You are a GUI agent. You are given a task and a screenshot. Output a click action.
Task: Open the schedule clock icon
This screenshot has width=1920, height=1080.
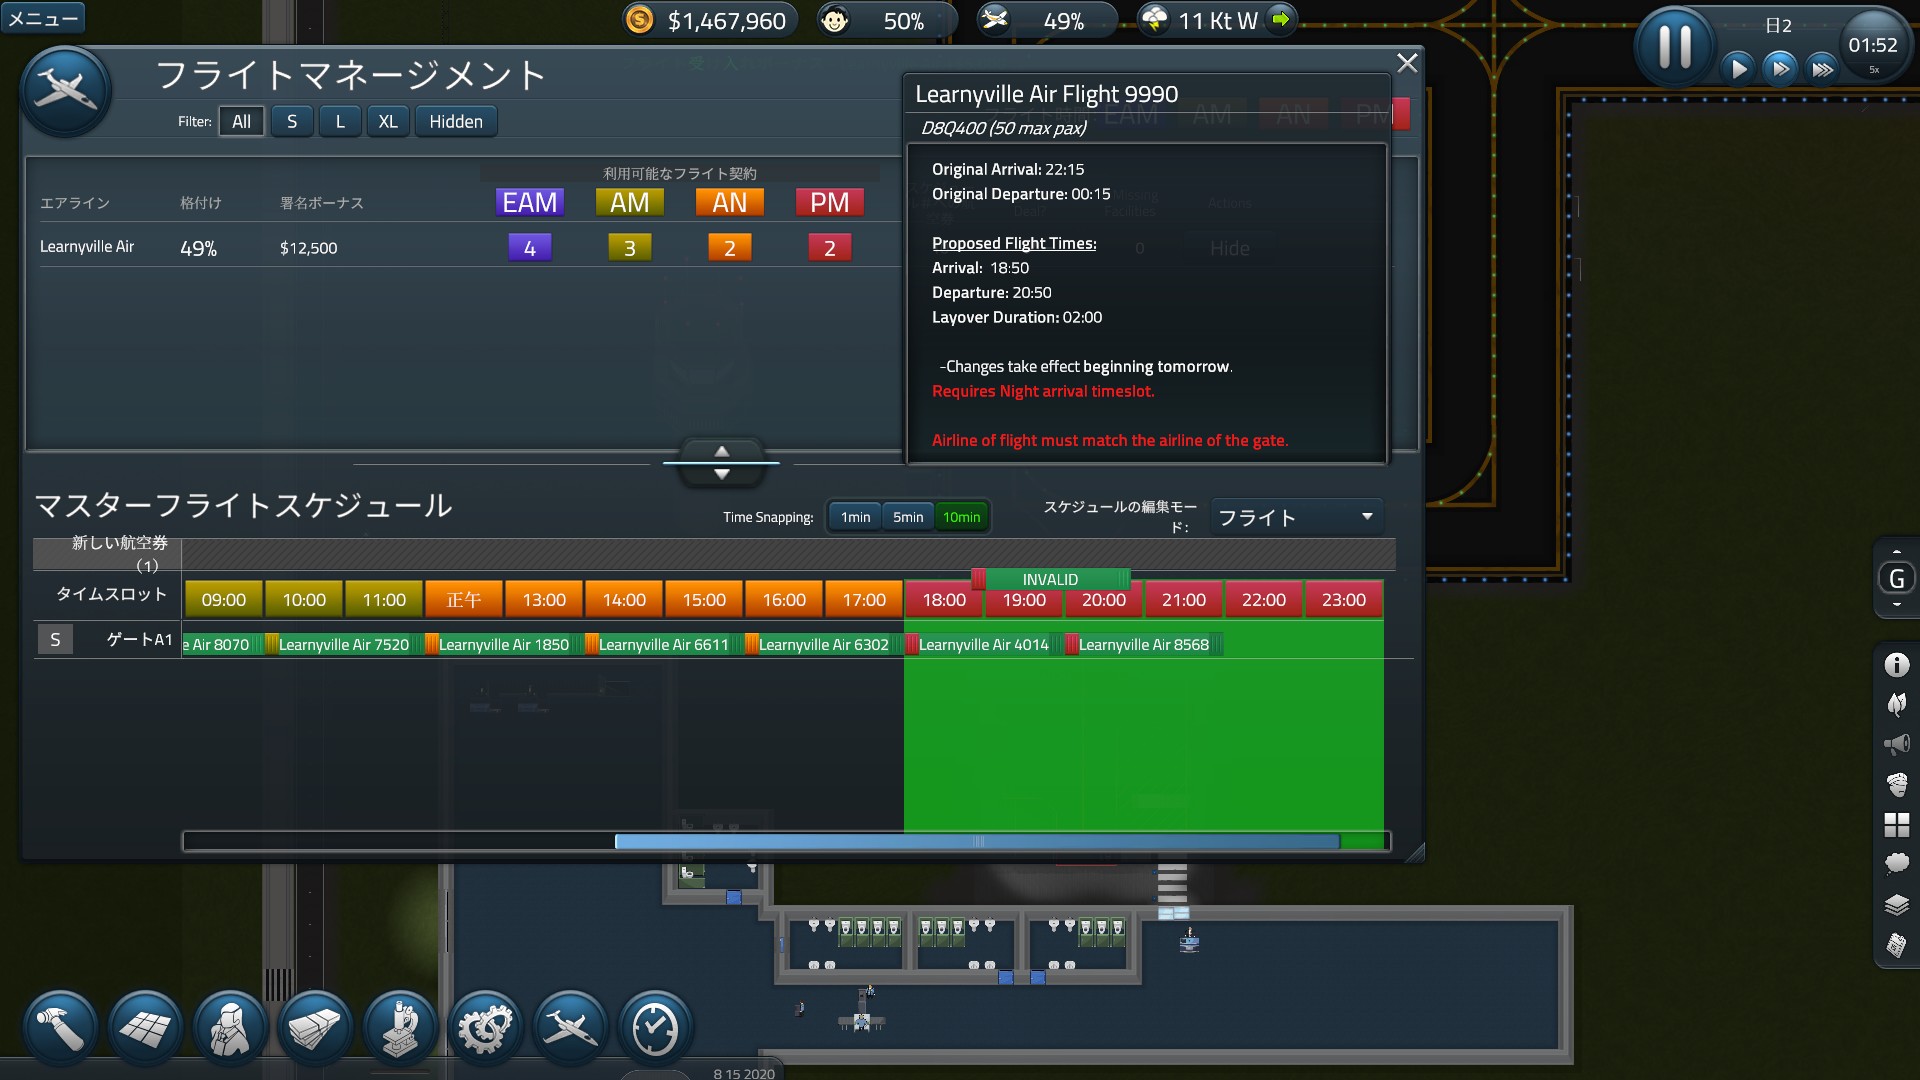coord(655,1027)
